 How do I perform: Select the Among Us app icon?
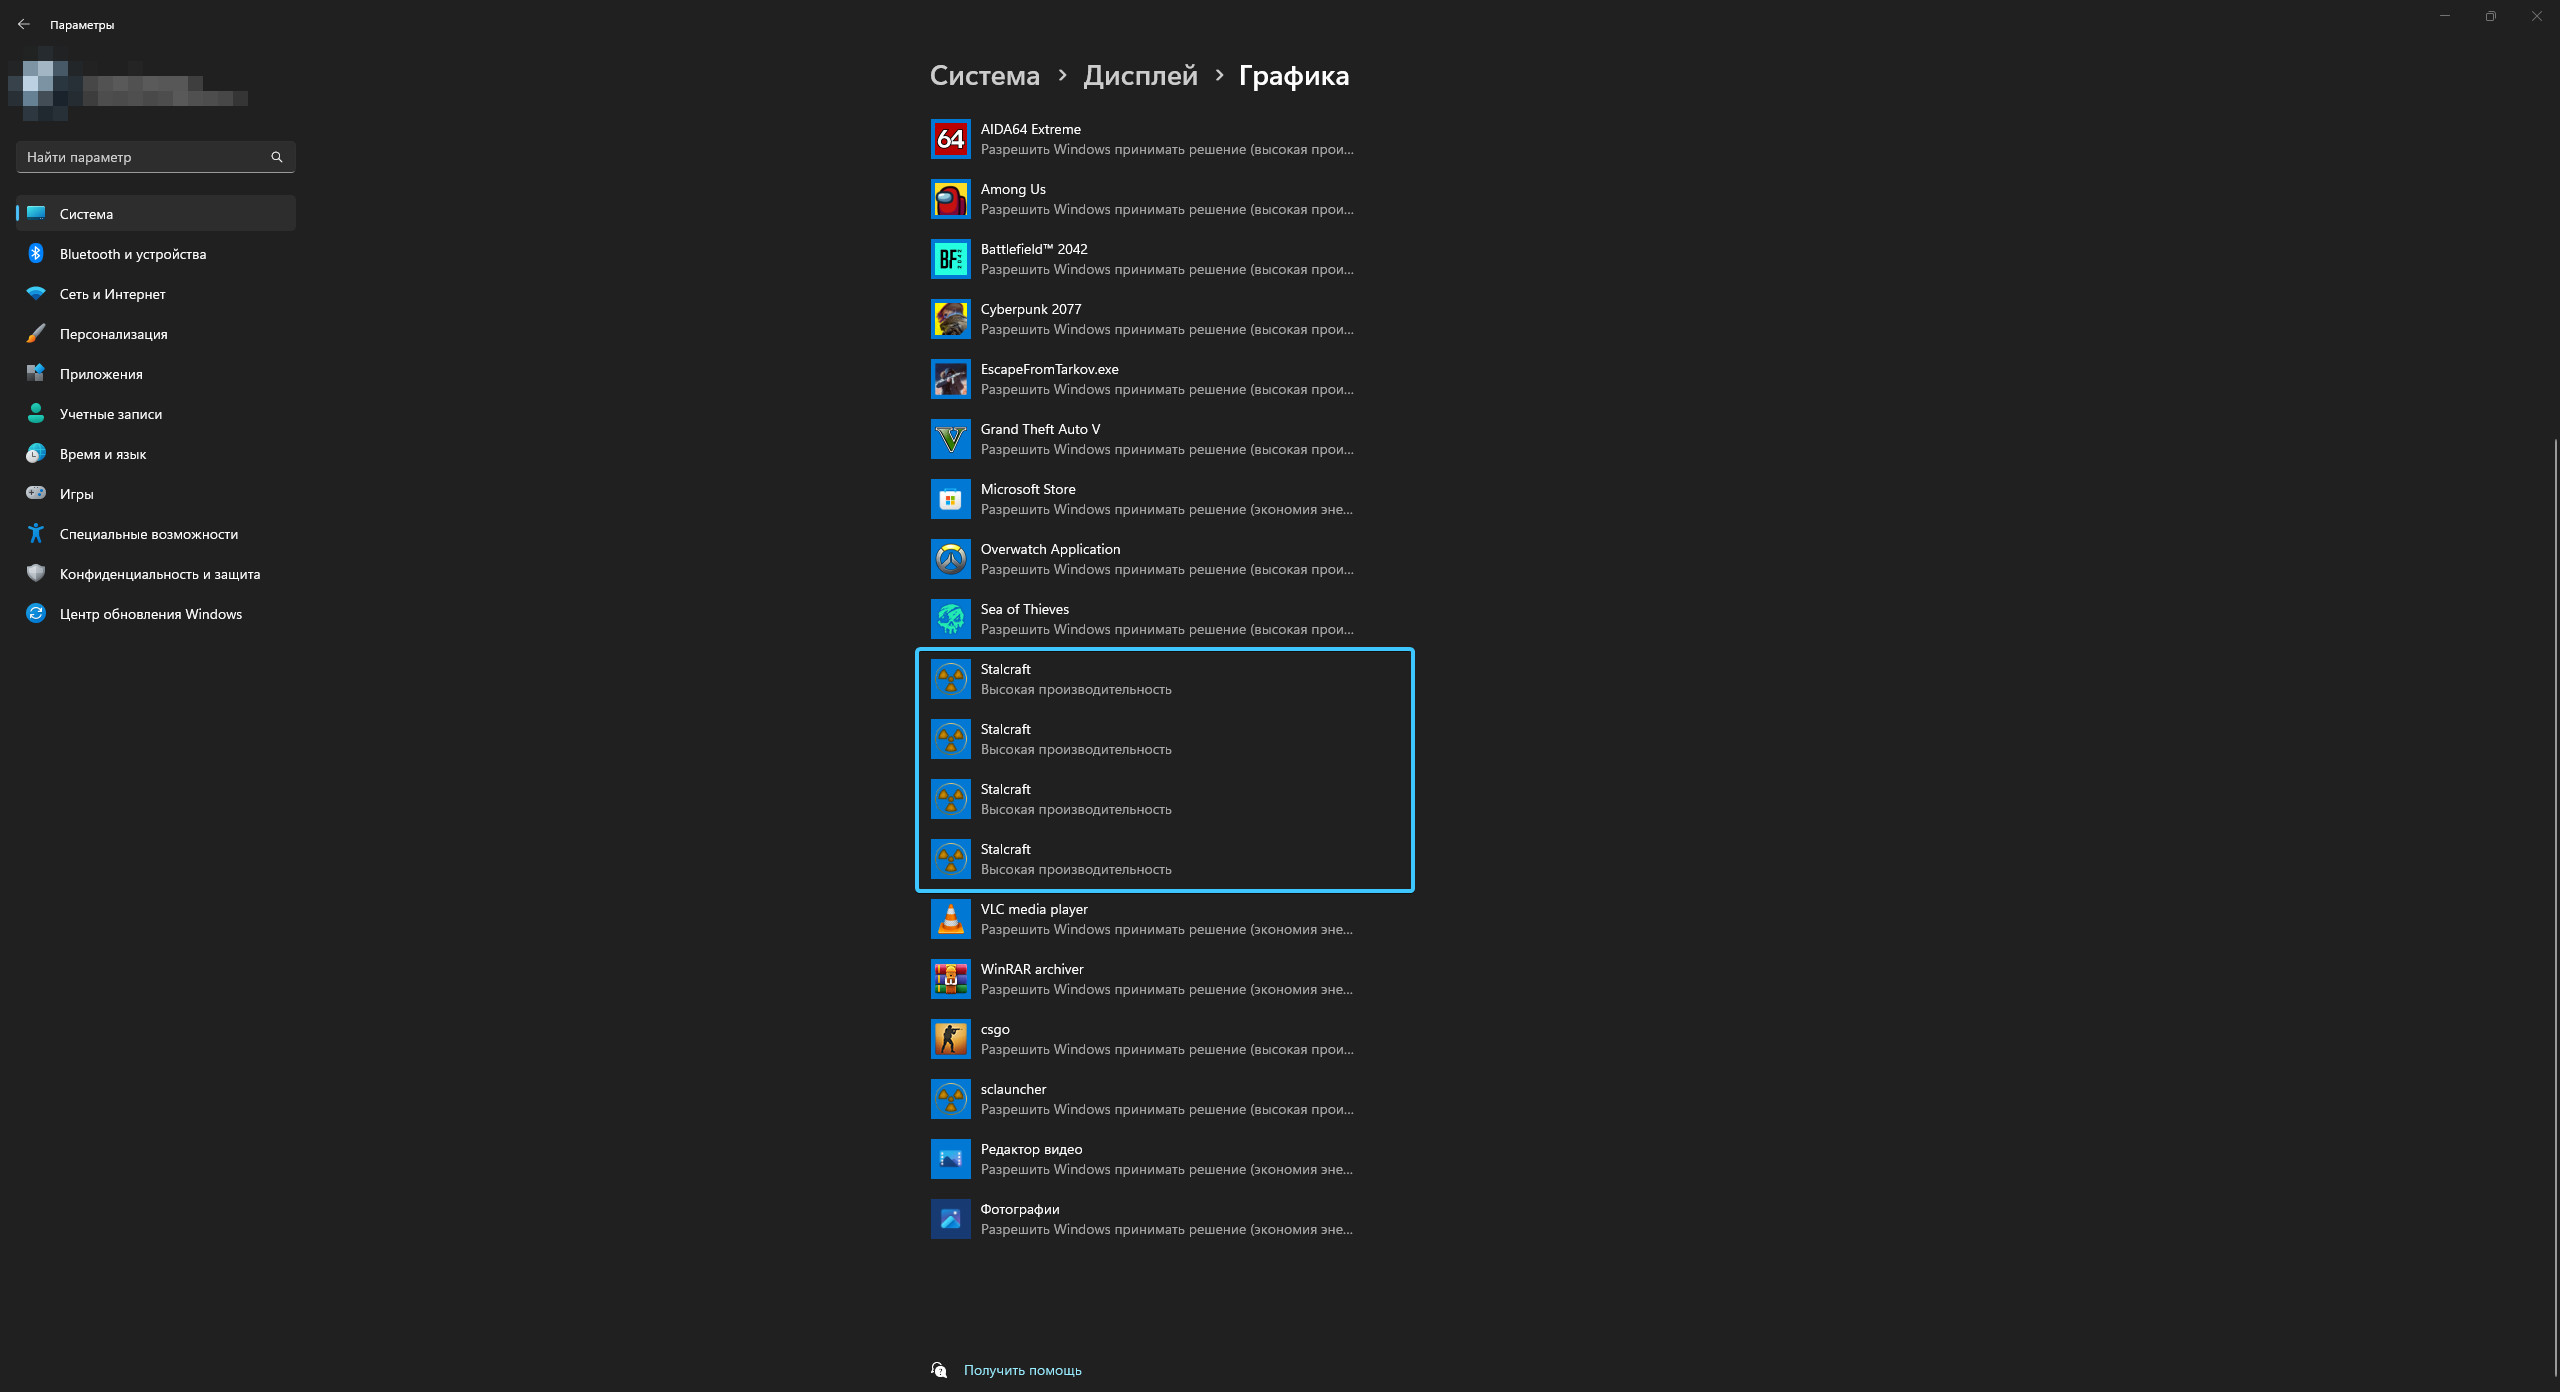[x=950, y=199]
